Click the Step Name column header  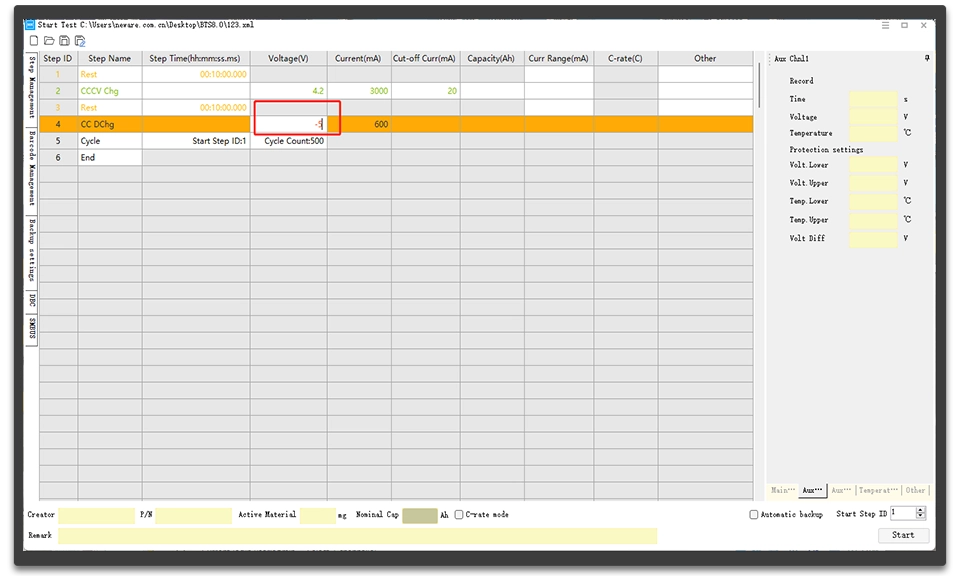point(110,58)
